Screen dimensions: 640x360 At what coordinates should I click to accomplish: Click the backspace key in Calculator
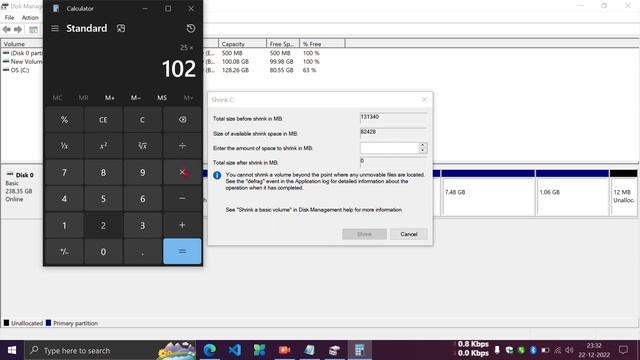182,120
